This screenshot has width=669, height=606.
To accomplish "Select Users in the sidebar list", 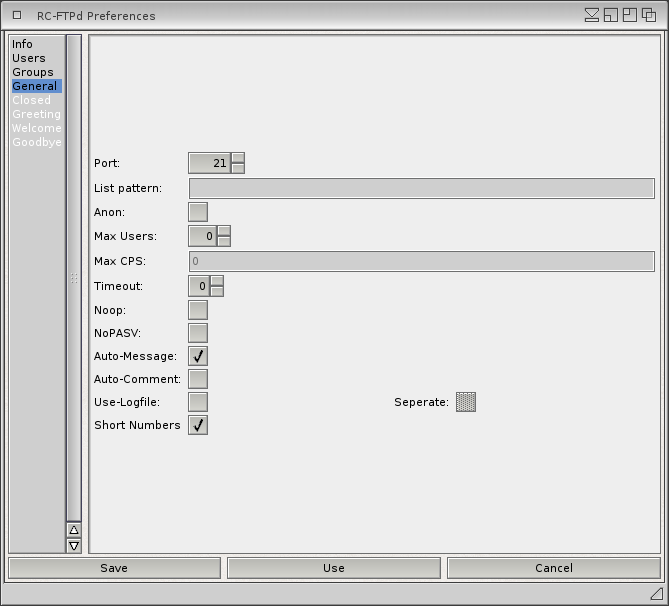I will click(x=29, y=58).
